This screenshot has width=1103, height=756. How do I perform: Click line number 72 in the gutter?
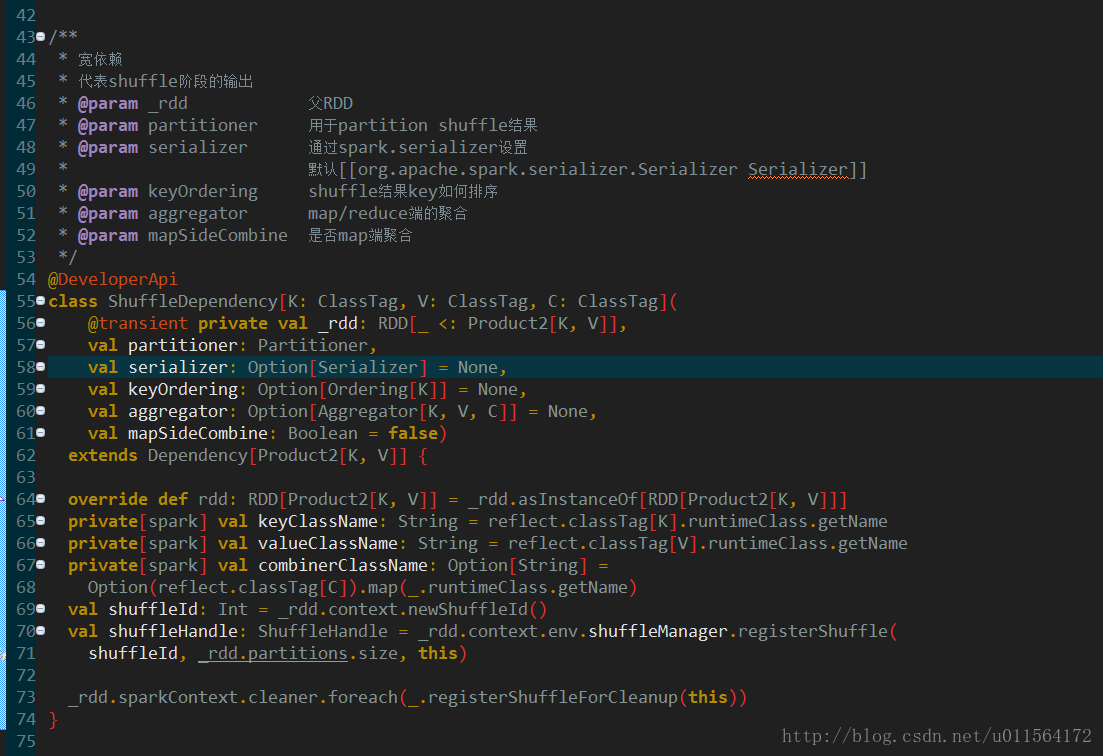(x=26, y=675)
